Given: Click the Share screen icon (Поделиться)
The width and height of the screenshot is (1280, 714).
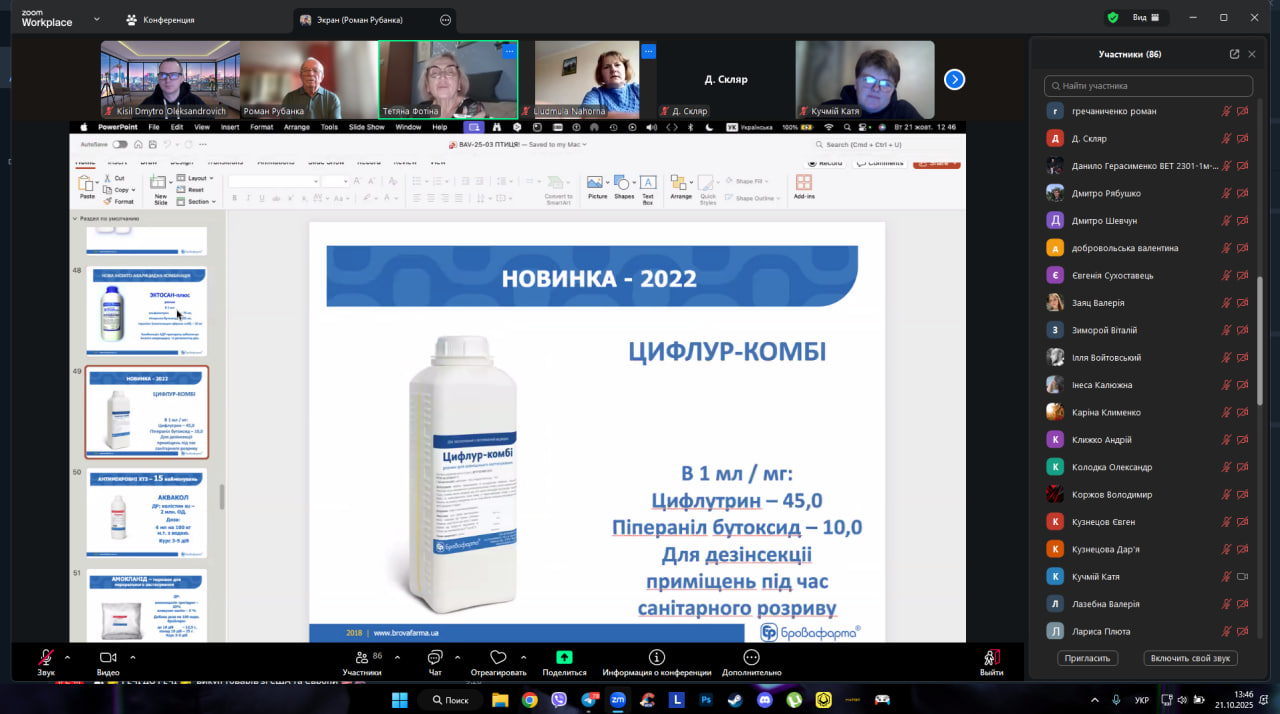Looking at the screenshot, I should [564, 657].
